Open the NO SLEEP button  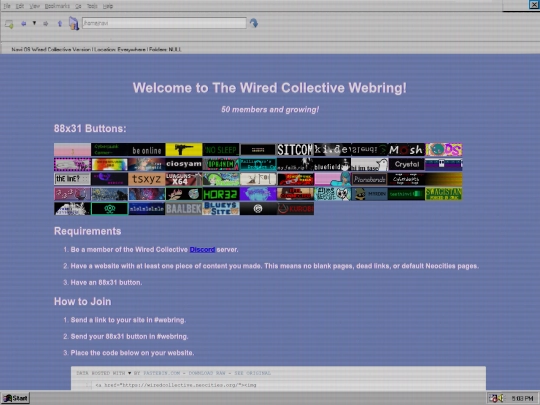coord(221,150)
